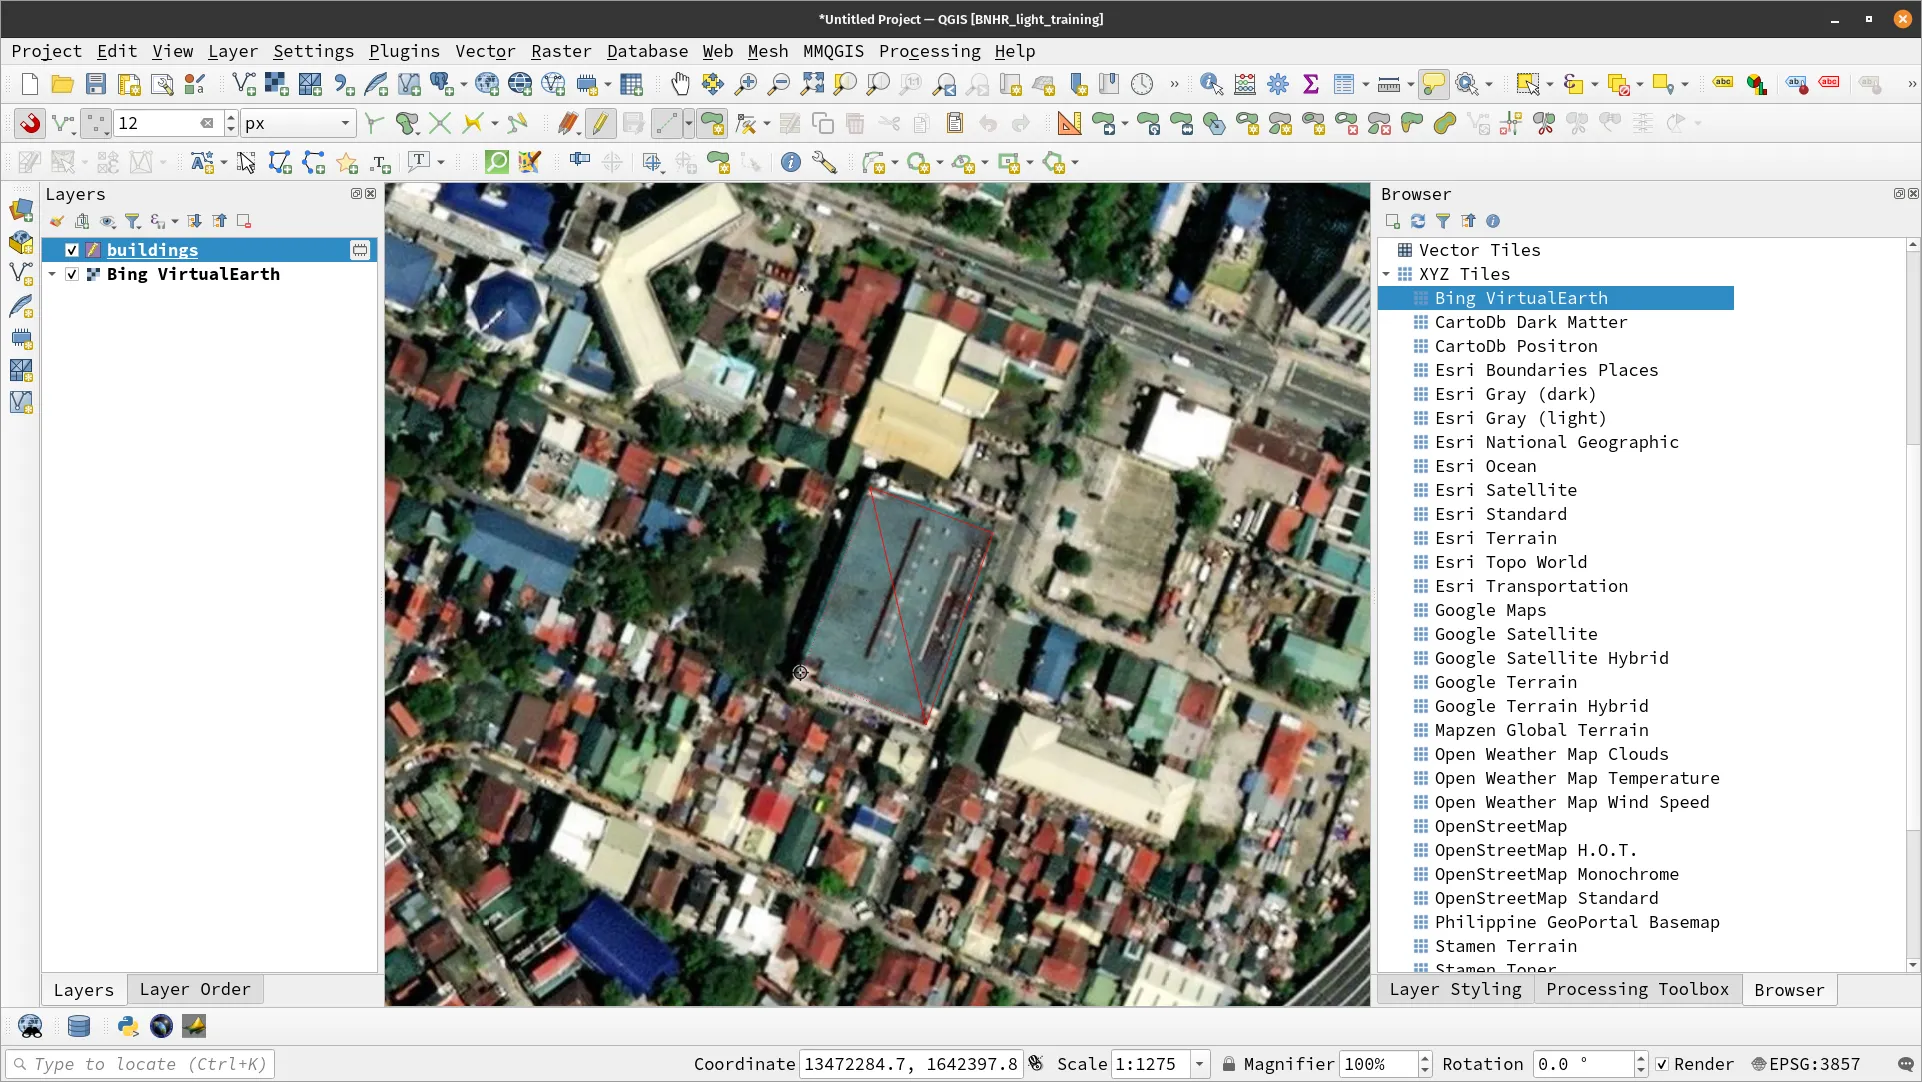Activate the Zoom In tool
Screen dimensions: 1922x1082
(x=745, y=84)
